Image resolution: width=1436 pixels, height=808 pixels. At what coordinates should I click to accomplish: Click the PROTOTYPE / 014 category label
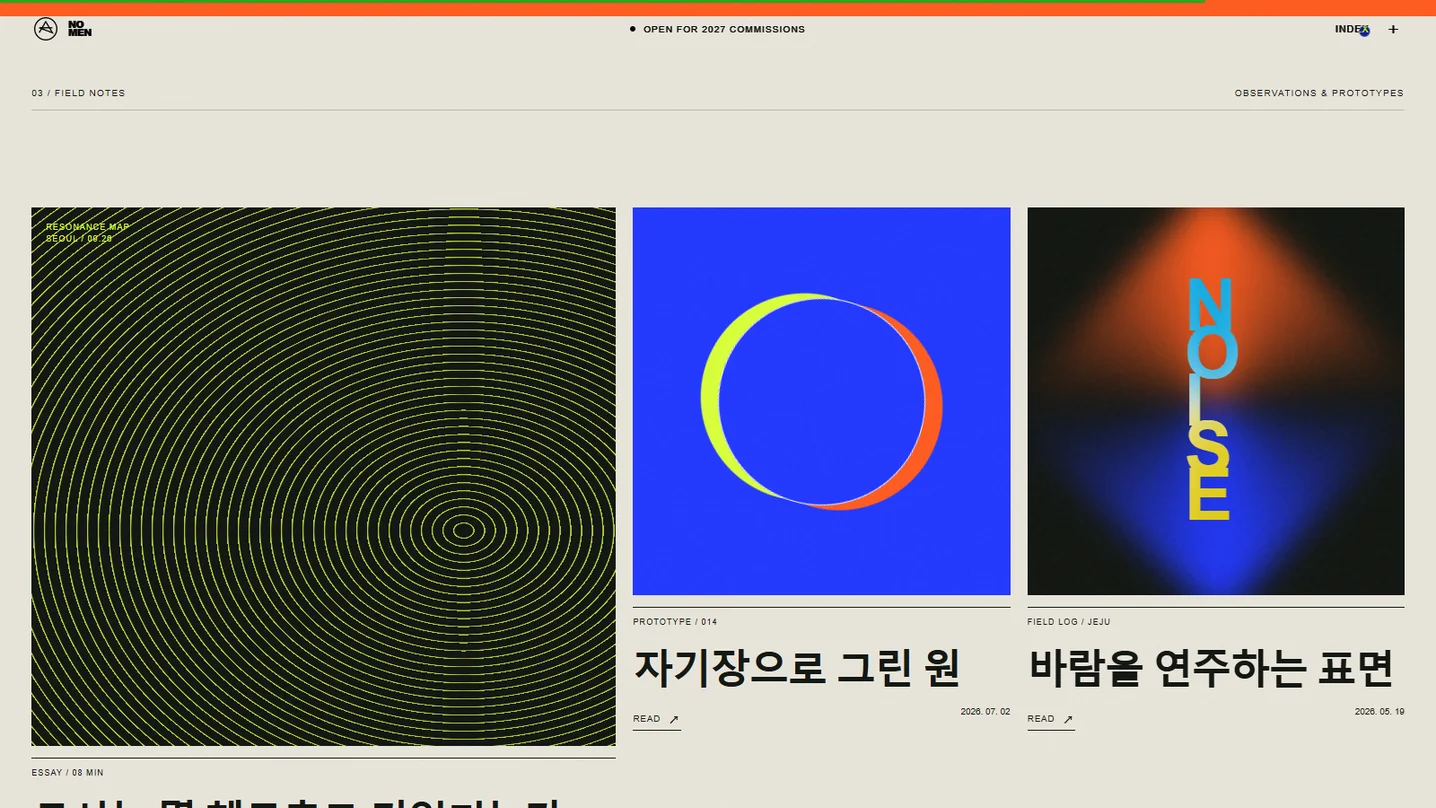point(675,622)
